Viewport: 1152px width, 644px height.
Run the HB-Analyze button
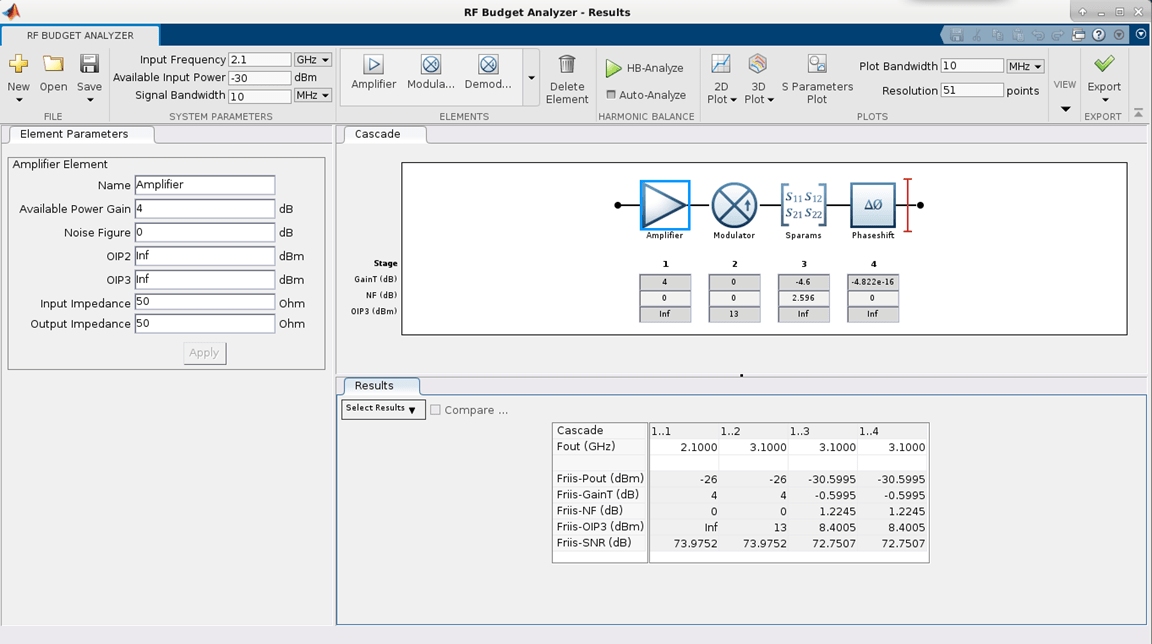tap(645, 68)
